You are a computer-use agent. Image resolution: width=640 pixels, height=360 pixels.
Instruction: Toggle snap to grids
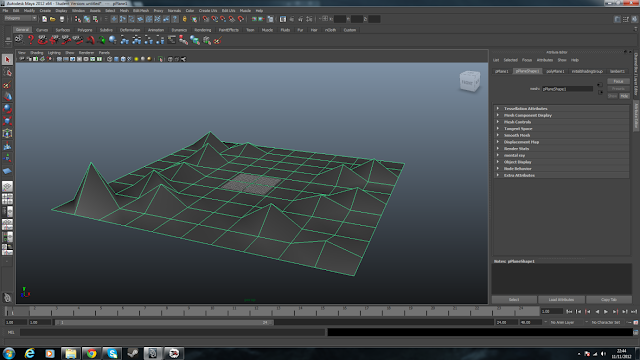pyautogui.click(x=206, y=19)
